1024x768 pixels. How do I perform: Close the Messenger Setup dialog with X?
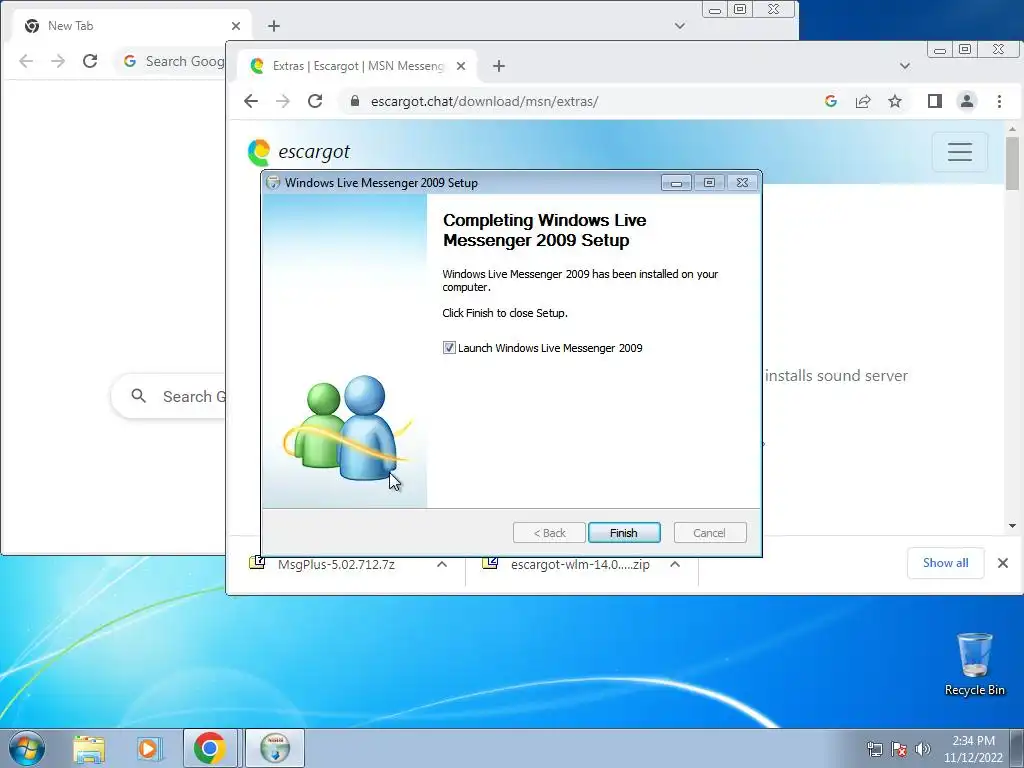[x=742, y=183]
